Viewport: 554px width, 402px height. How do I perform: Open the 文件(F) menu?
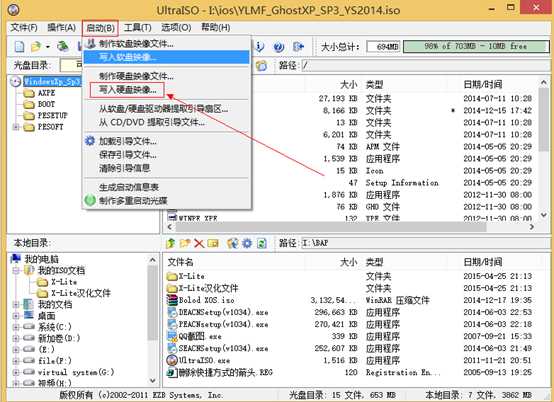click(24, 28)
